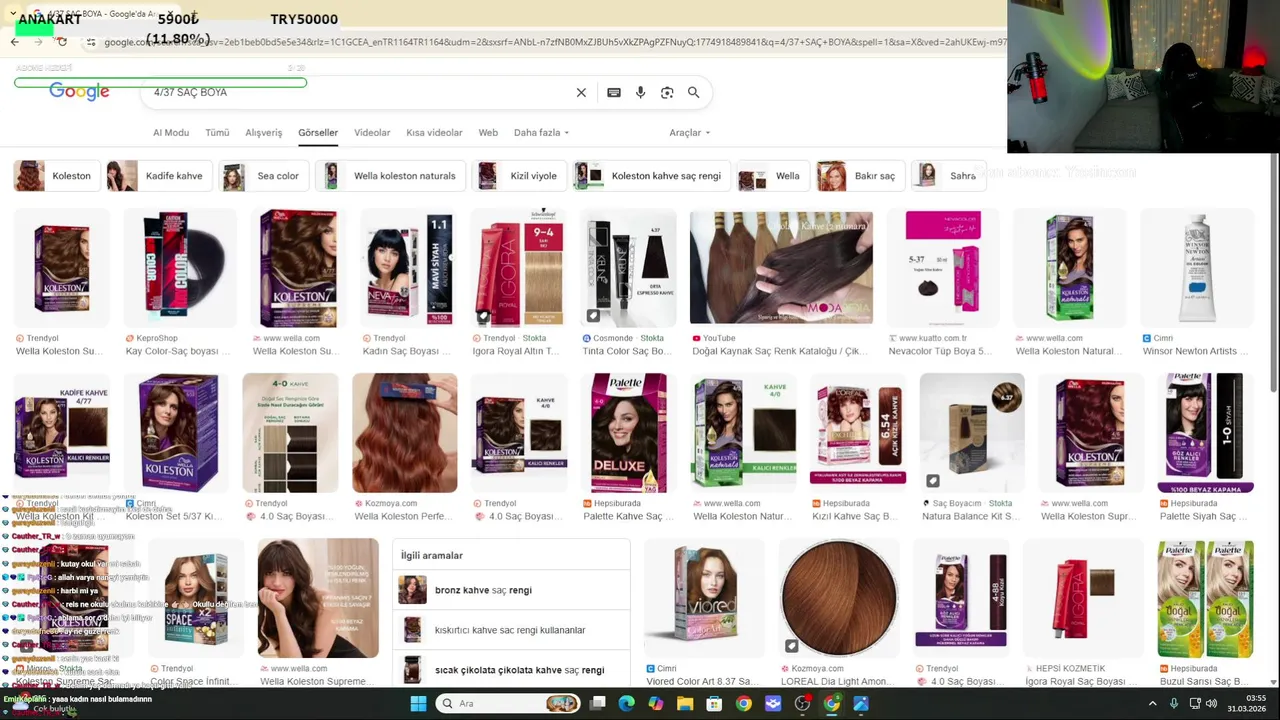Viewport: 1280px width, 720px height.
Task: Open Microsoft Store from the taskbar
Action: (714, 703)
